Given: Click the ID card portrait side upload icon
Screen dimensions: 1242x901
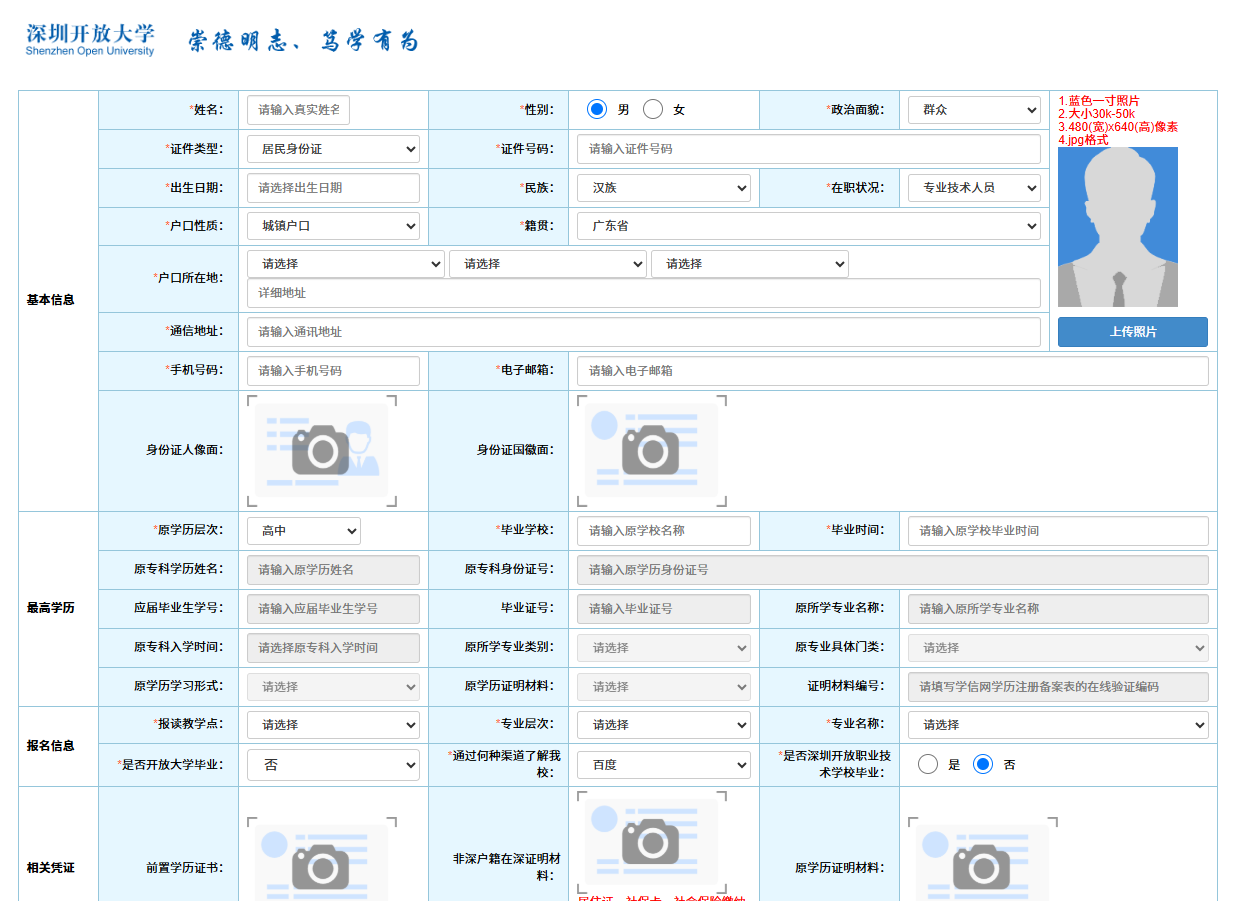Looking at the screenshot, I should click(x=321, y=450).
